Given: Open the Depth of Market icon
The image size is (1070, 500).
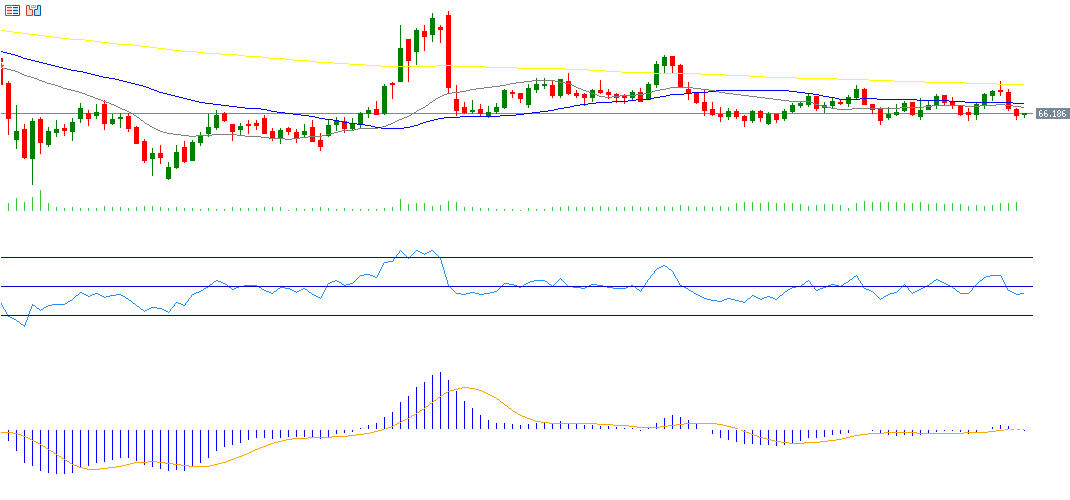Looking at the screenshot, I should click(34, 10).
